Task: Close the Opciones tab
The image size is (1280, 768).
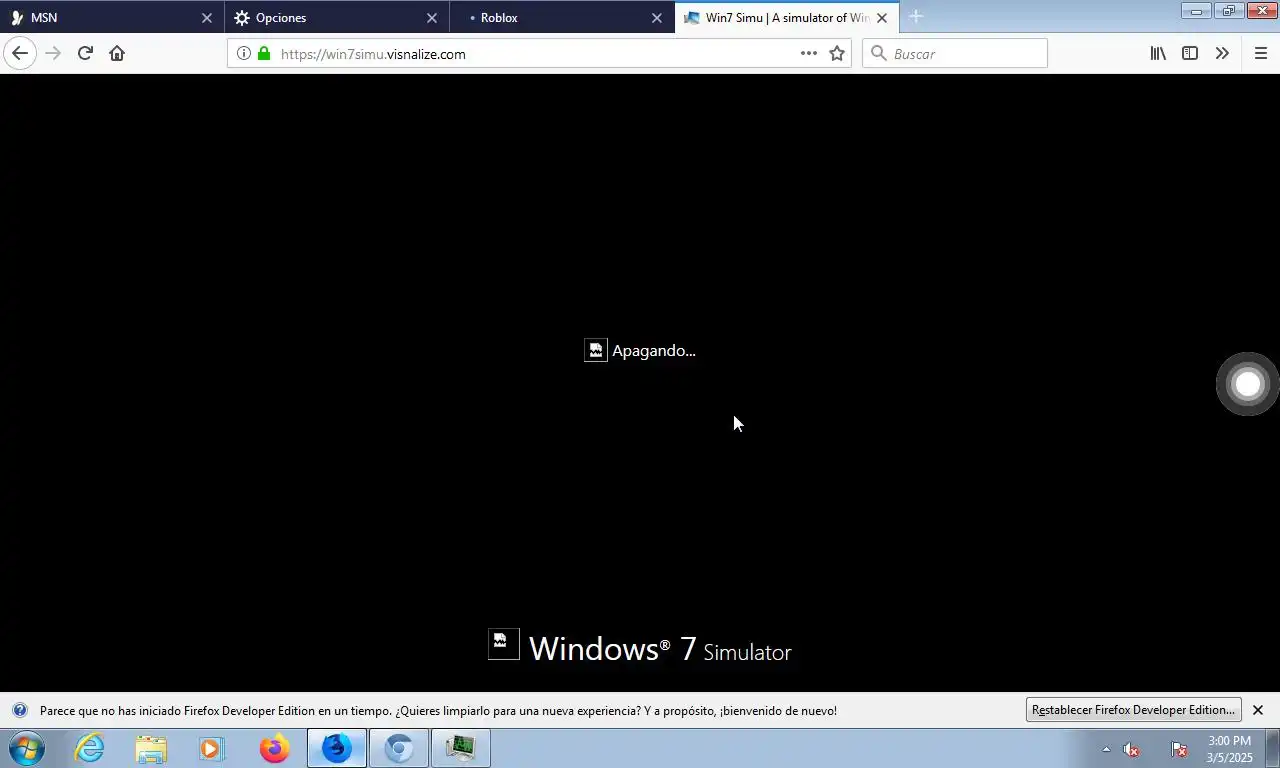Action: 432,18
